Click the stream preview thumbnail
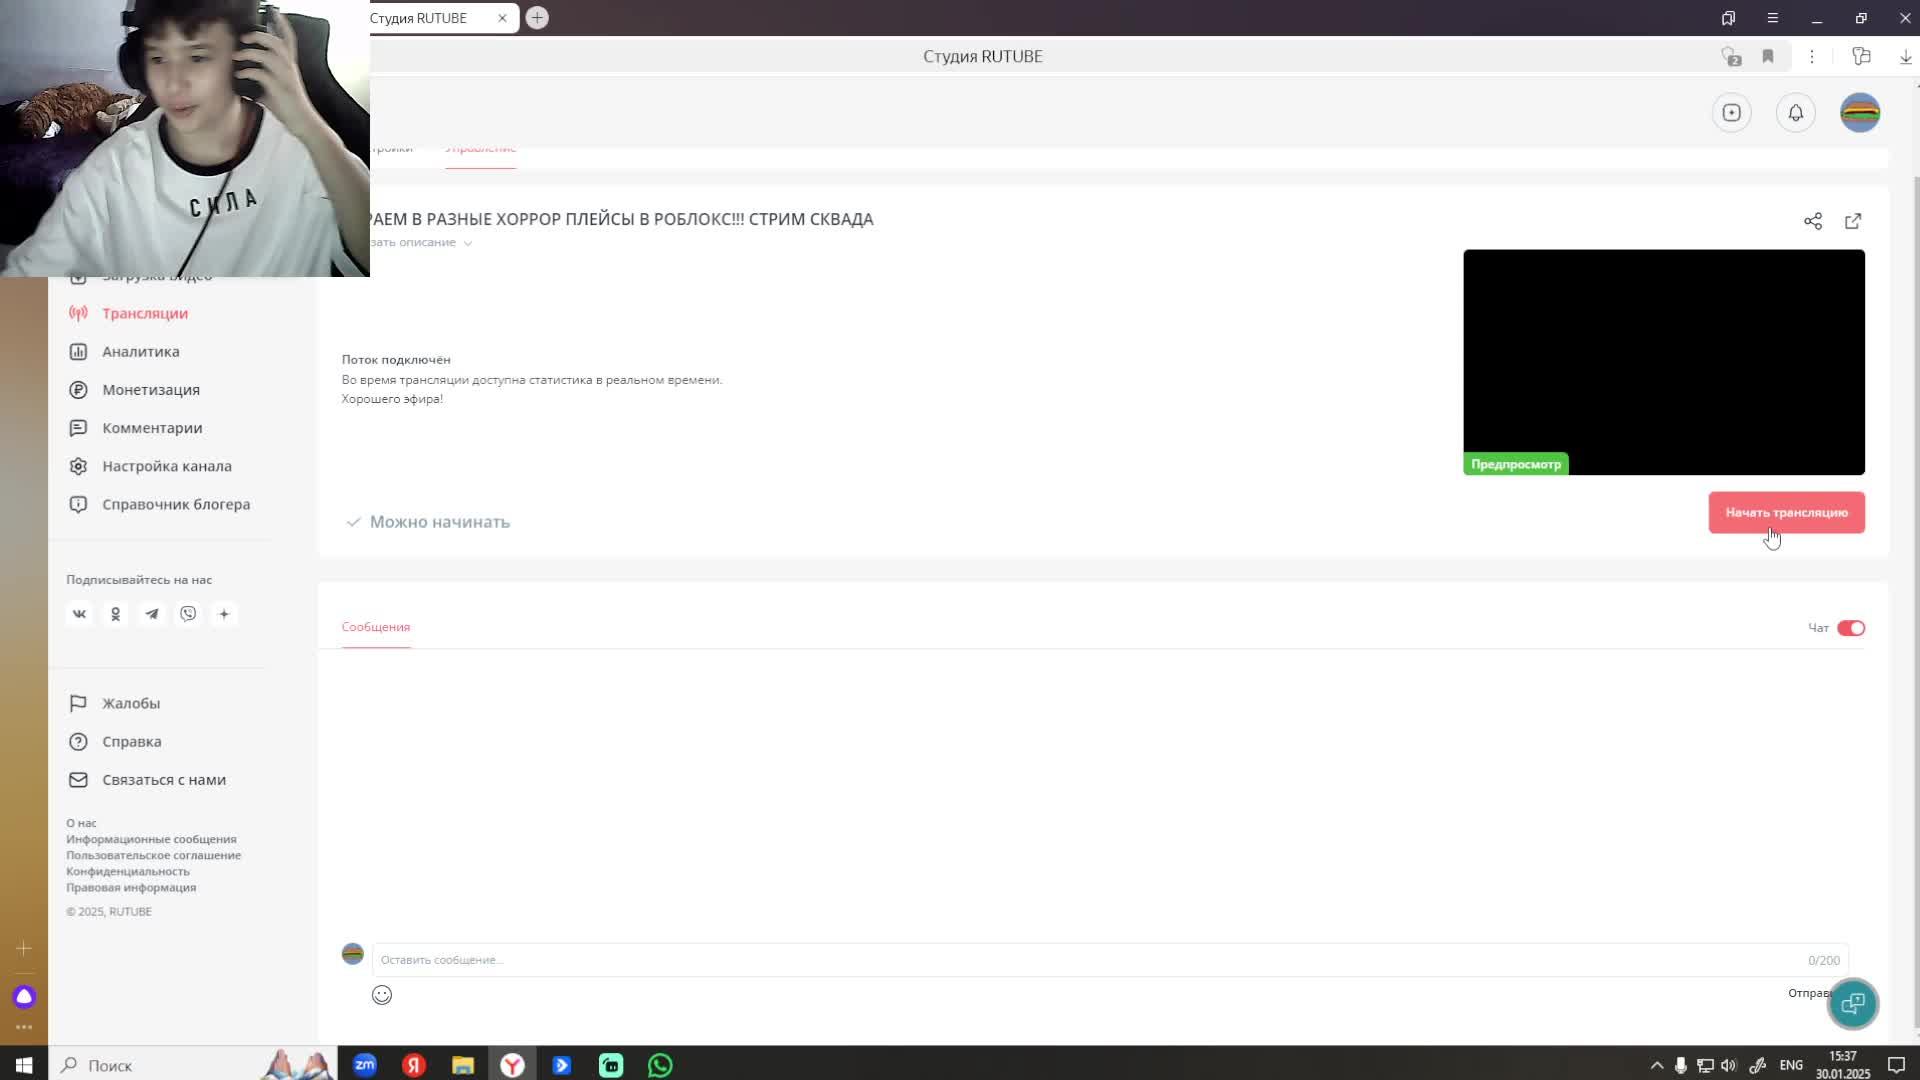1920x1080 pixels. coord(1664,362)
